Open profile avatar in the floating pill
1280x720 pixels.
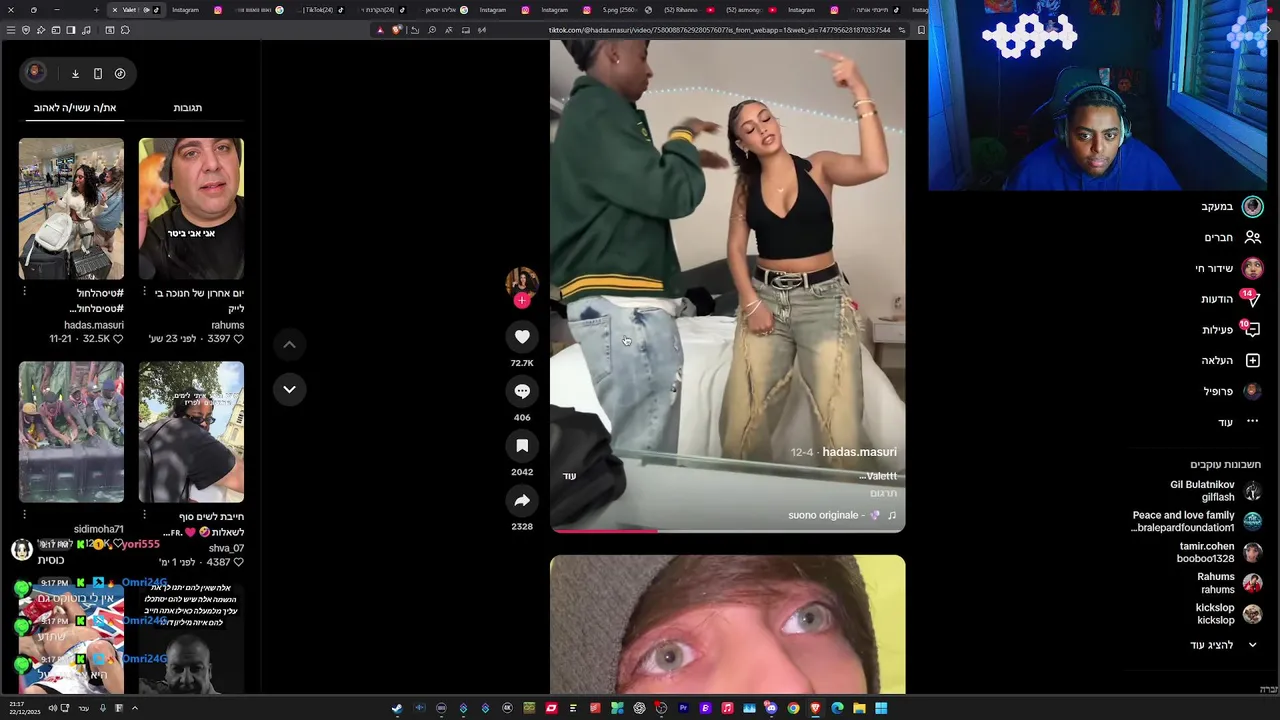[35, 72]
